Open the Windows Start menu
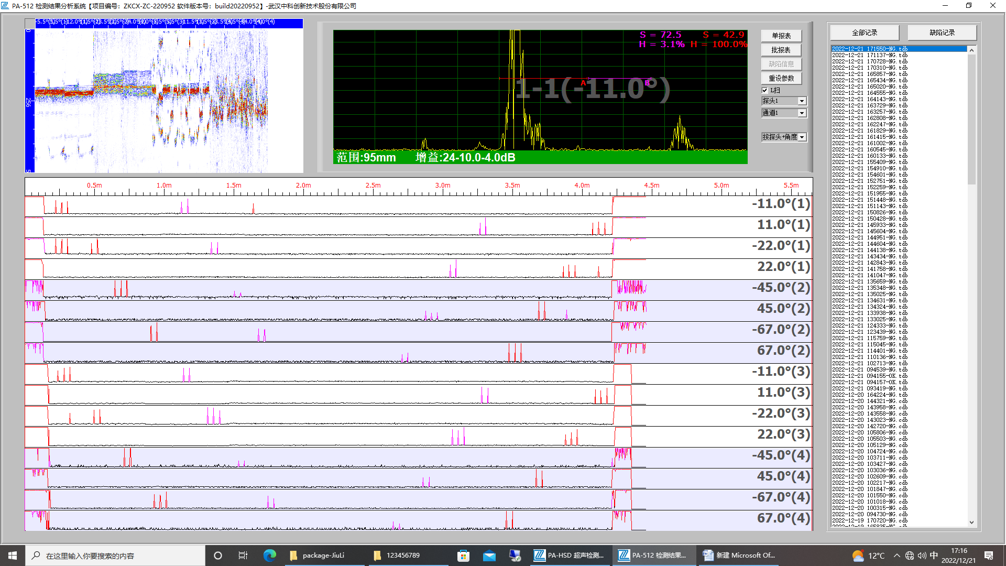Screen dimensions: 1006x566 coord(12,555)
